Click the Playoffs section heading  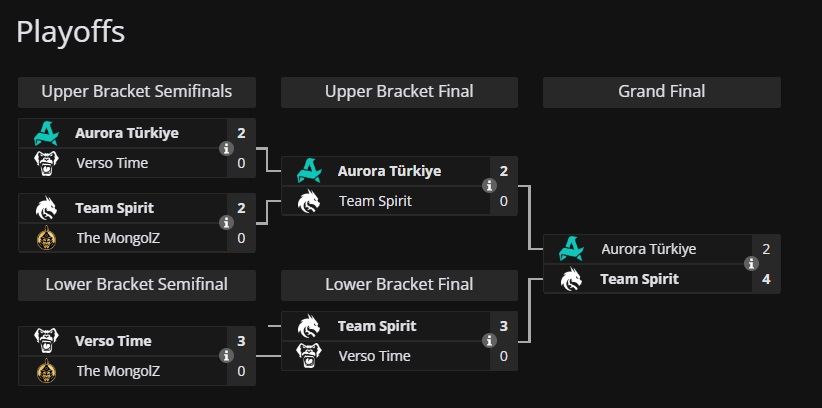(71, 32)
